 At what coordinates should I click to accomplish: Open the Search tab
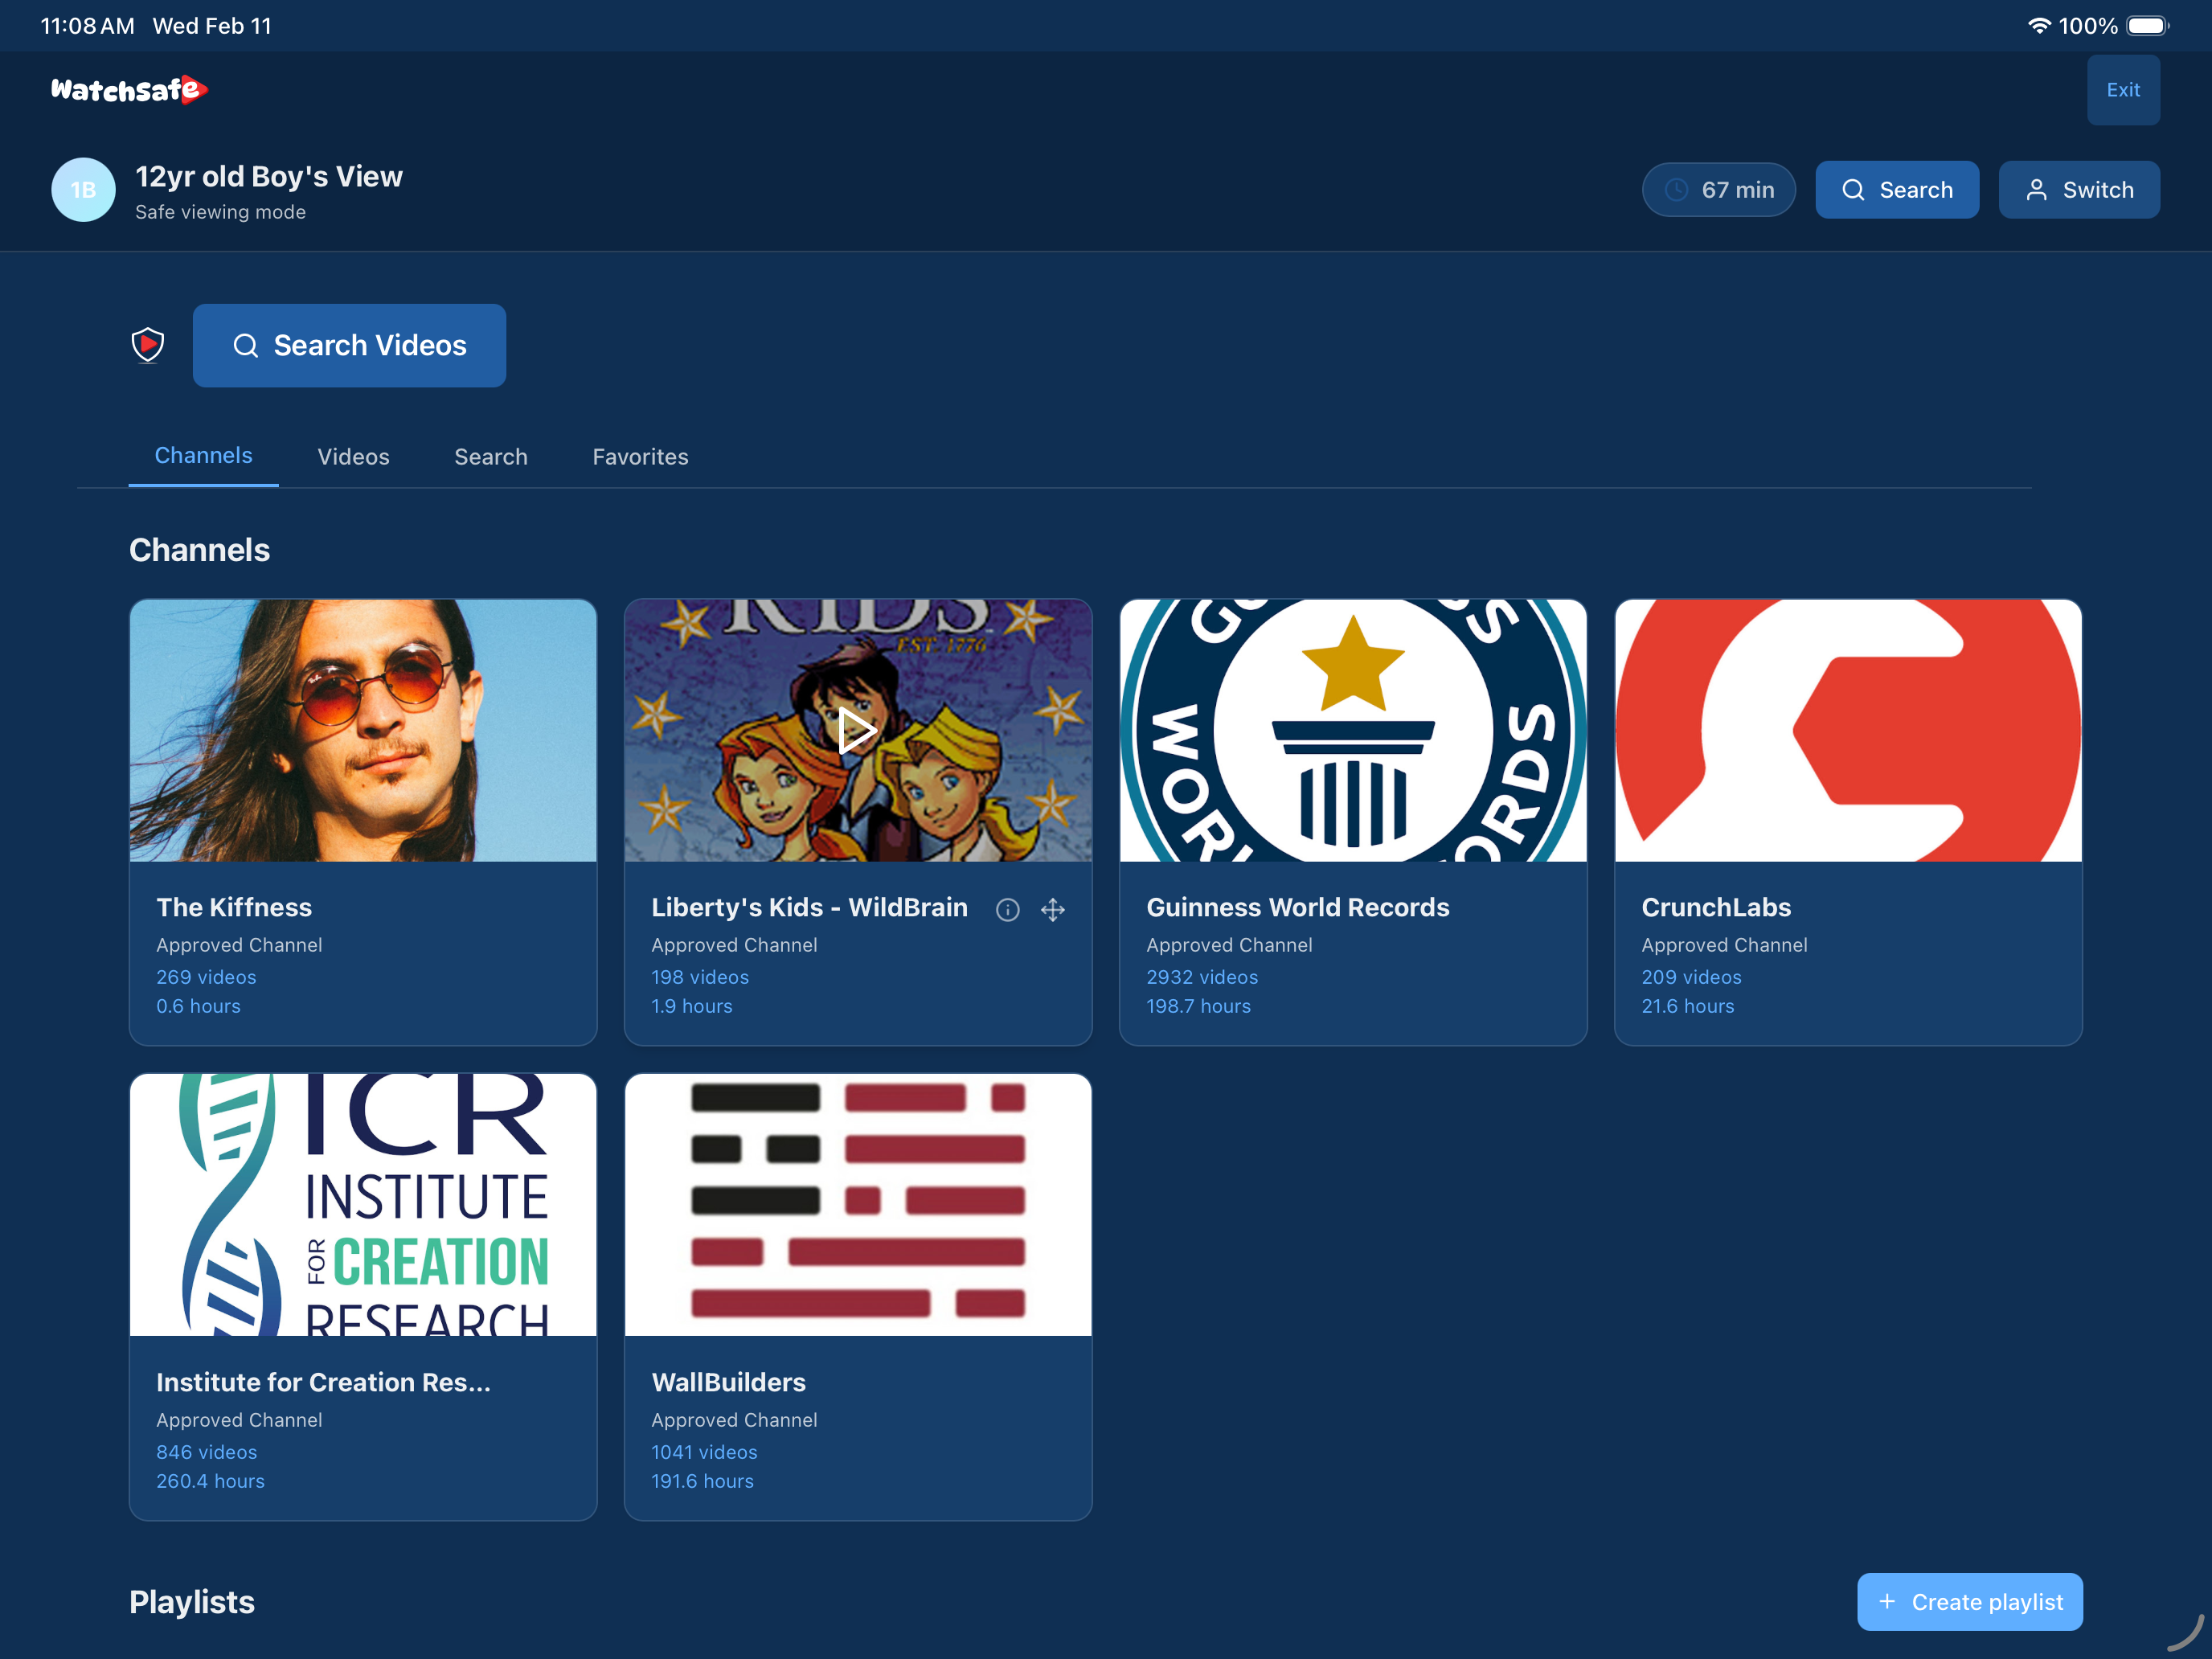(491, 457)
